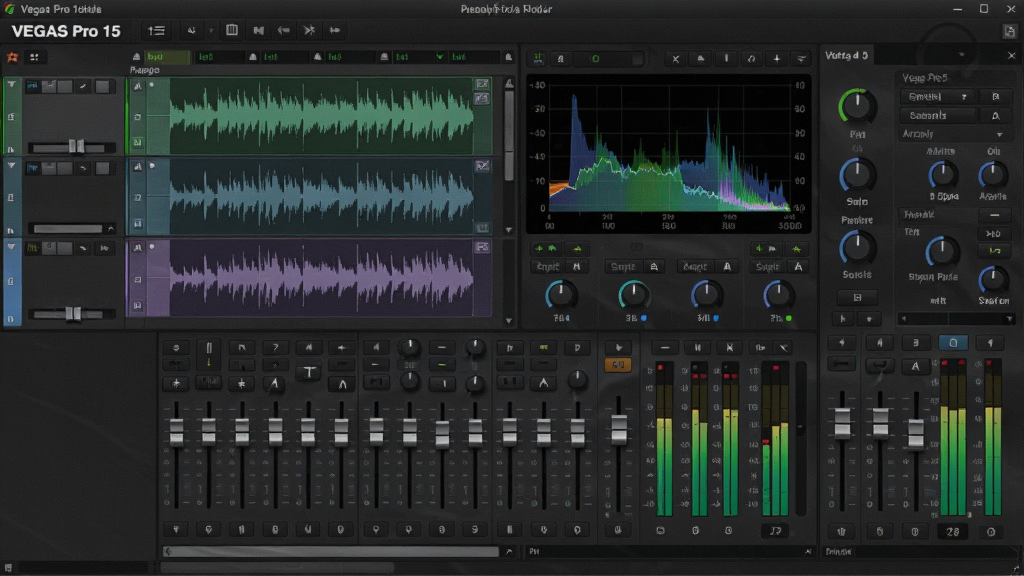Click the orange star icon above the tracks
Image resolution: width=1024 pixels, height=576 pixels.
12,57
